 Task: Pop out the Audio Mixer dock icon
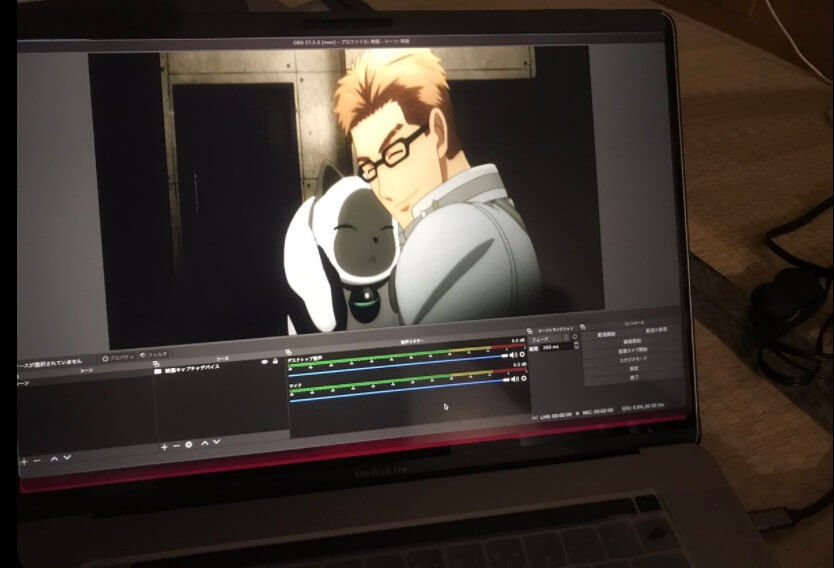(288, 352)
